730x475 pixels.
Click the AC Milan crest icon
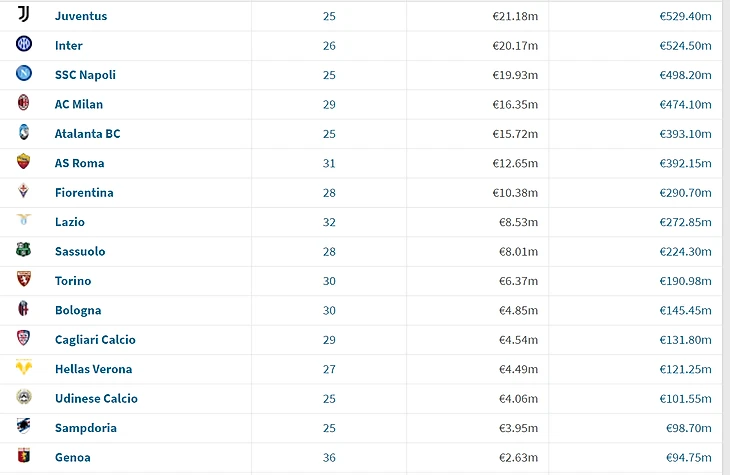(24, 103)
